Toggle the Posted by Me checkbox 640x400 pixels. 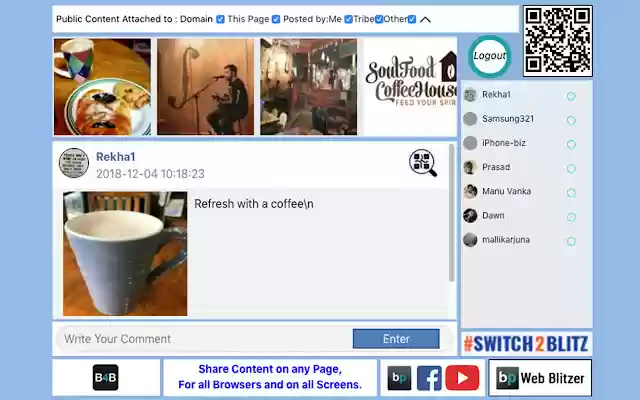click(348, 19)
